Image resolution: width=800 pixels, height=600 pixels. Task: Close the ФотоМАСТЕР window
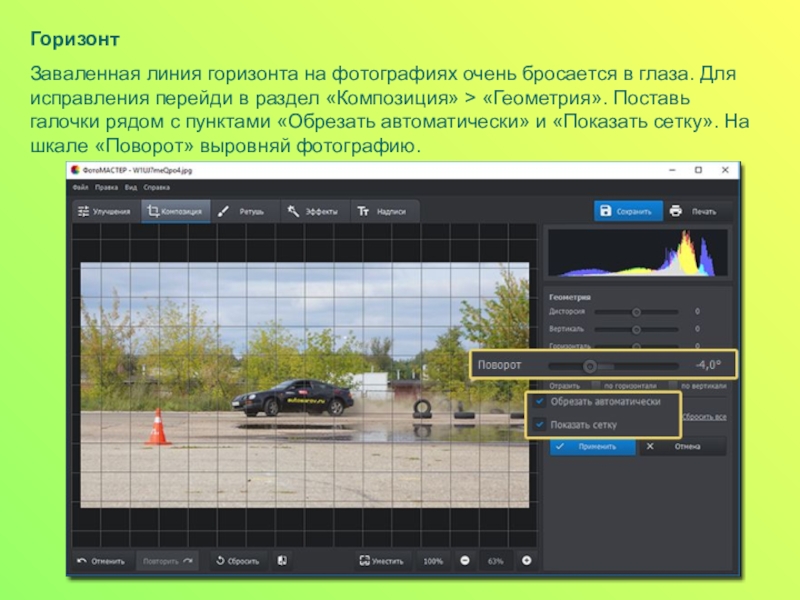725,170
